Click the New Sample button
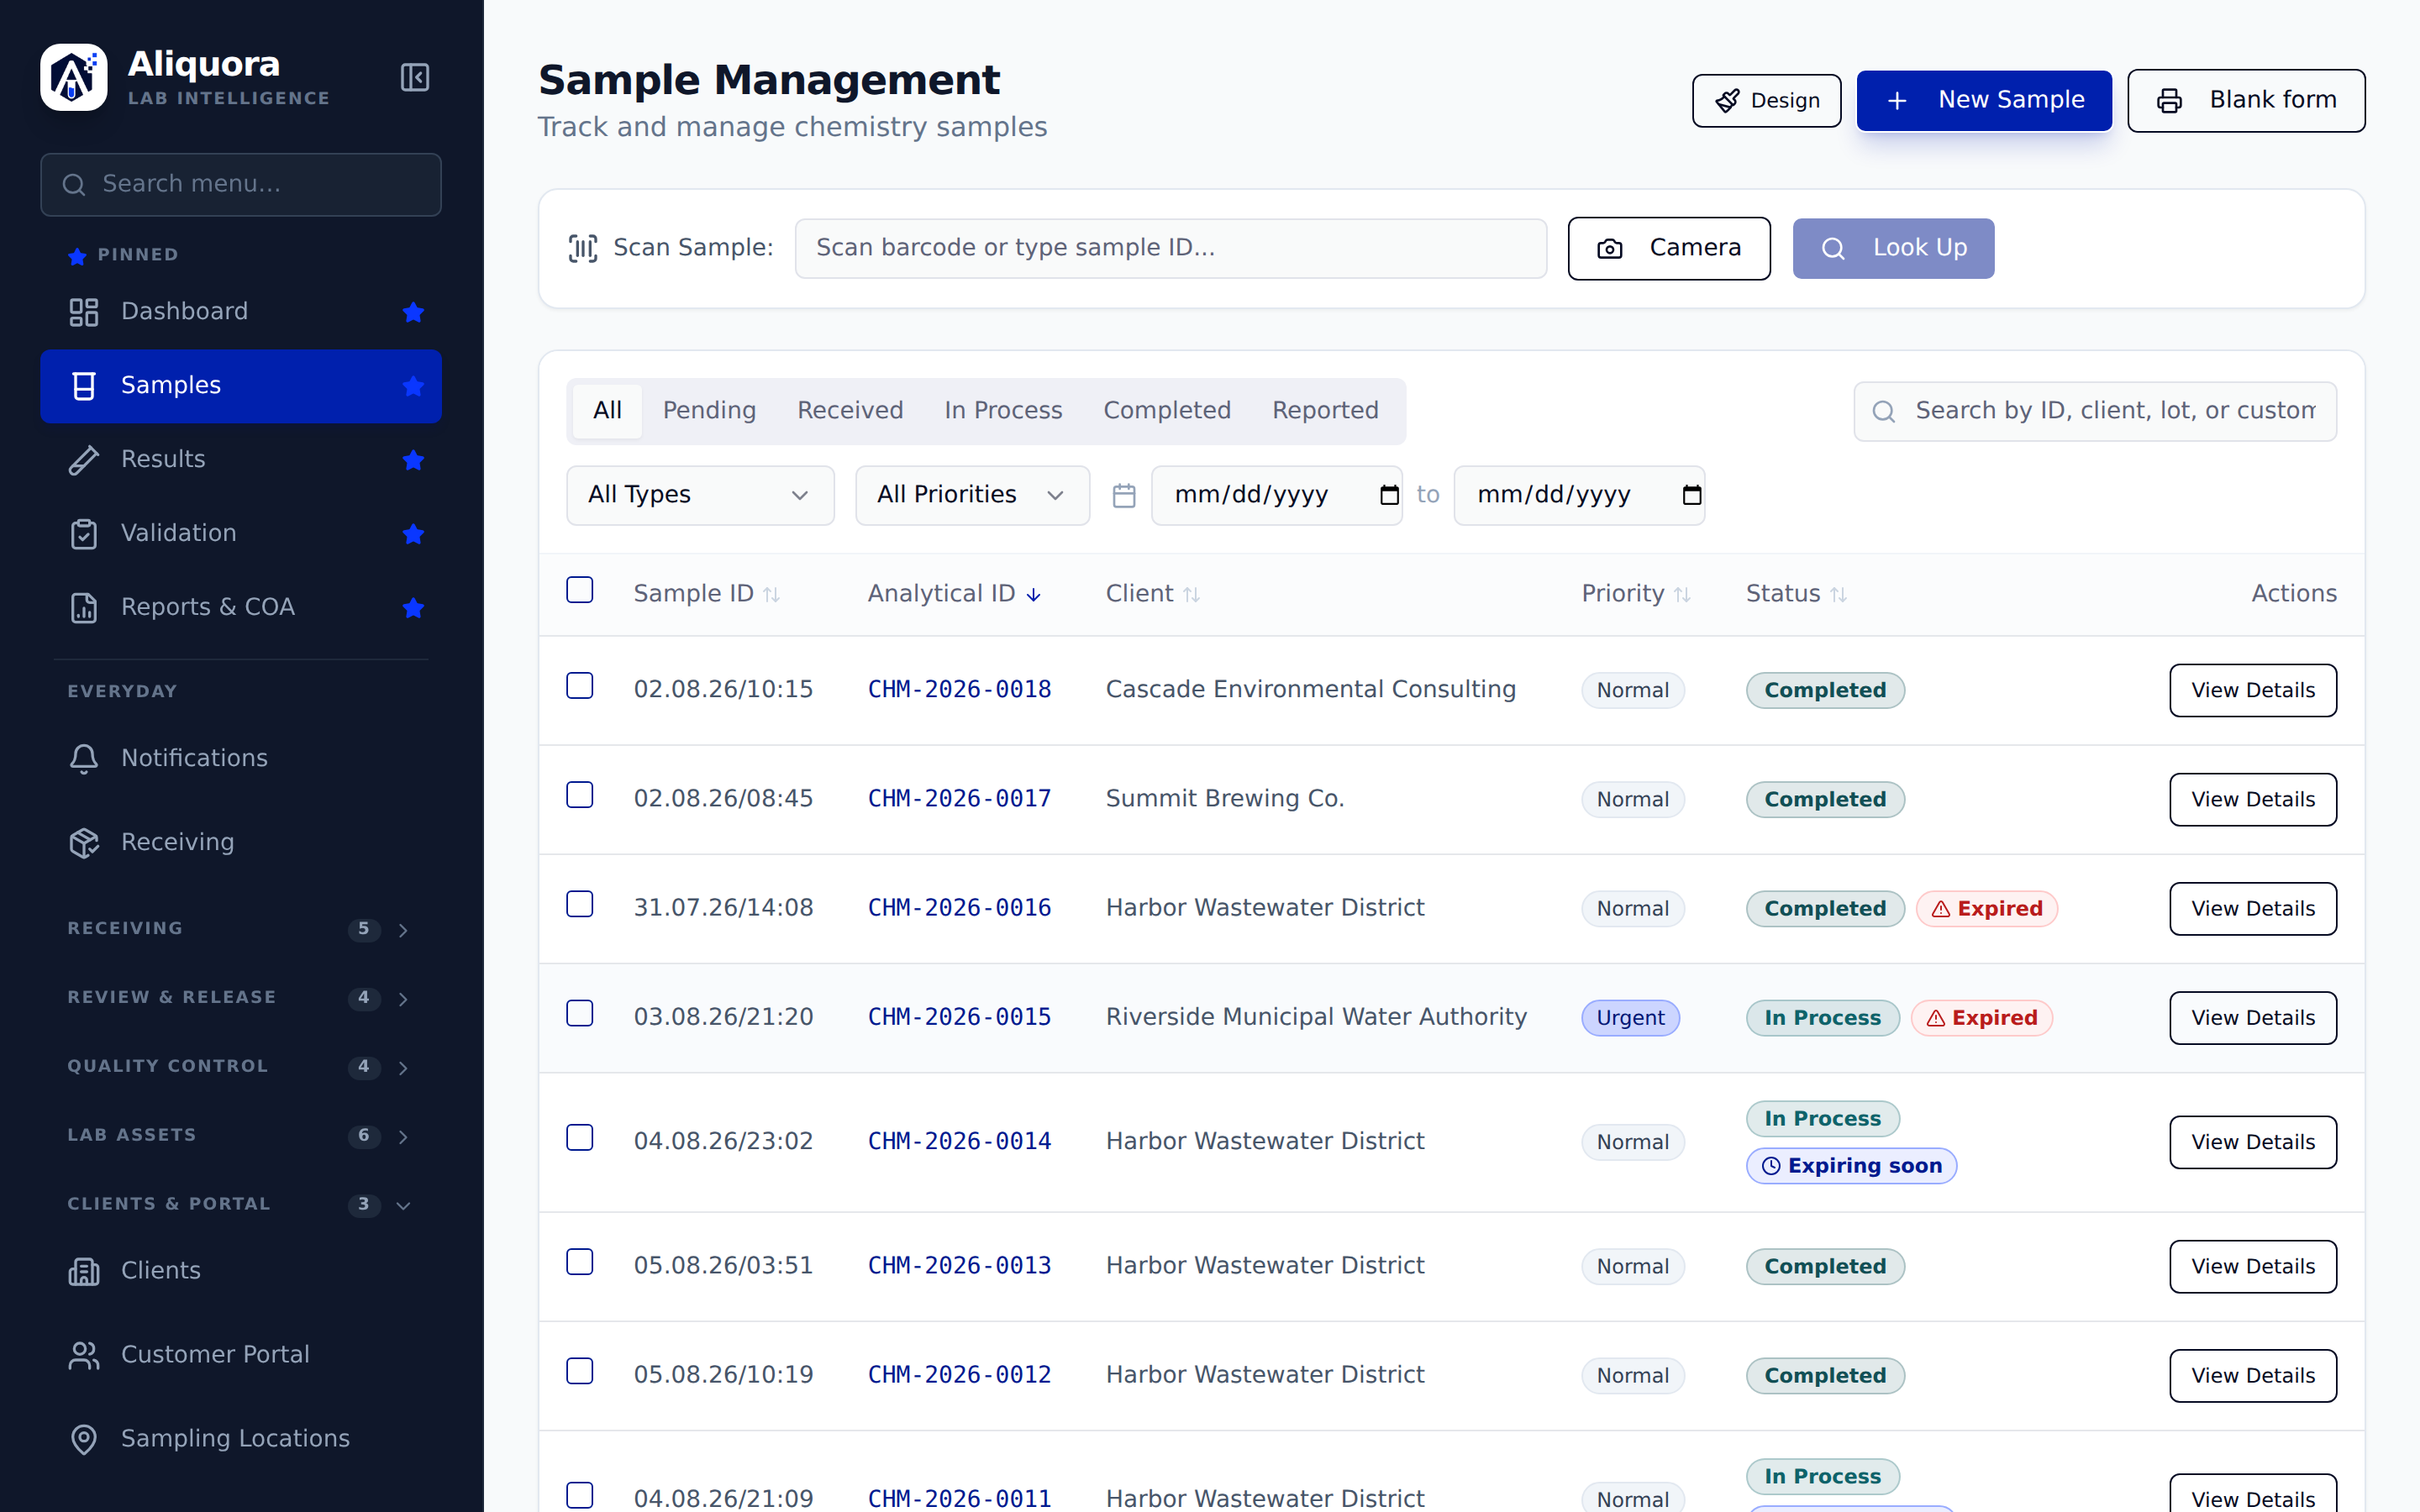This screenshot has width=2420, height=1512. click(1984, 100)
